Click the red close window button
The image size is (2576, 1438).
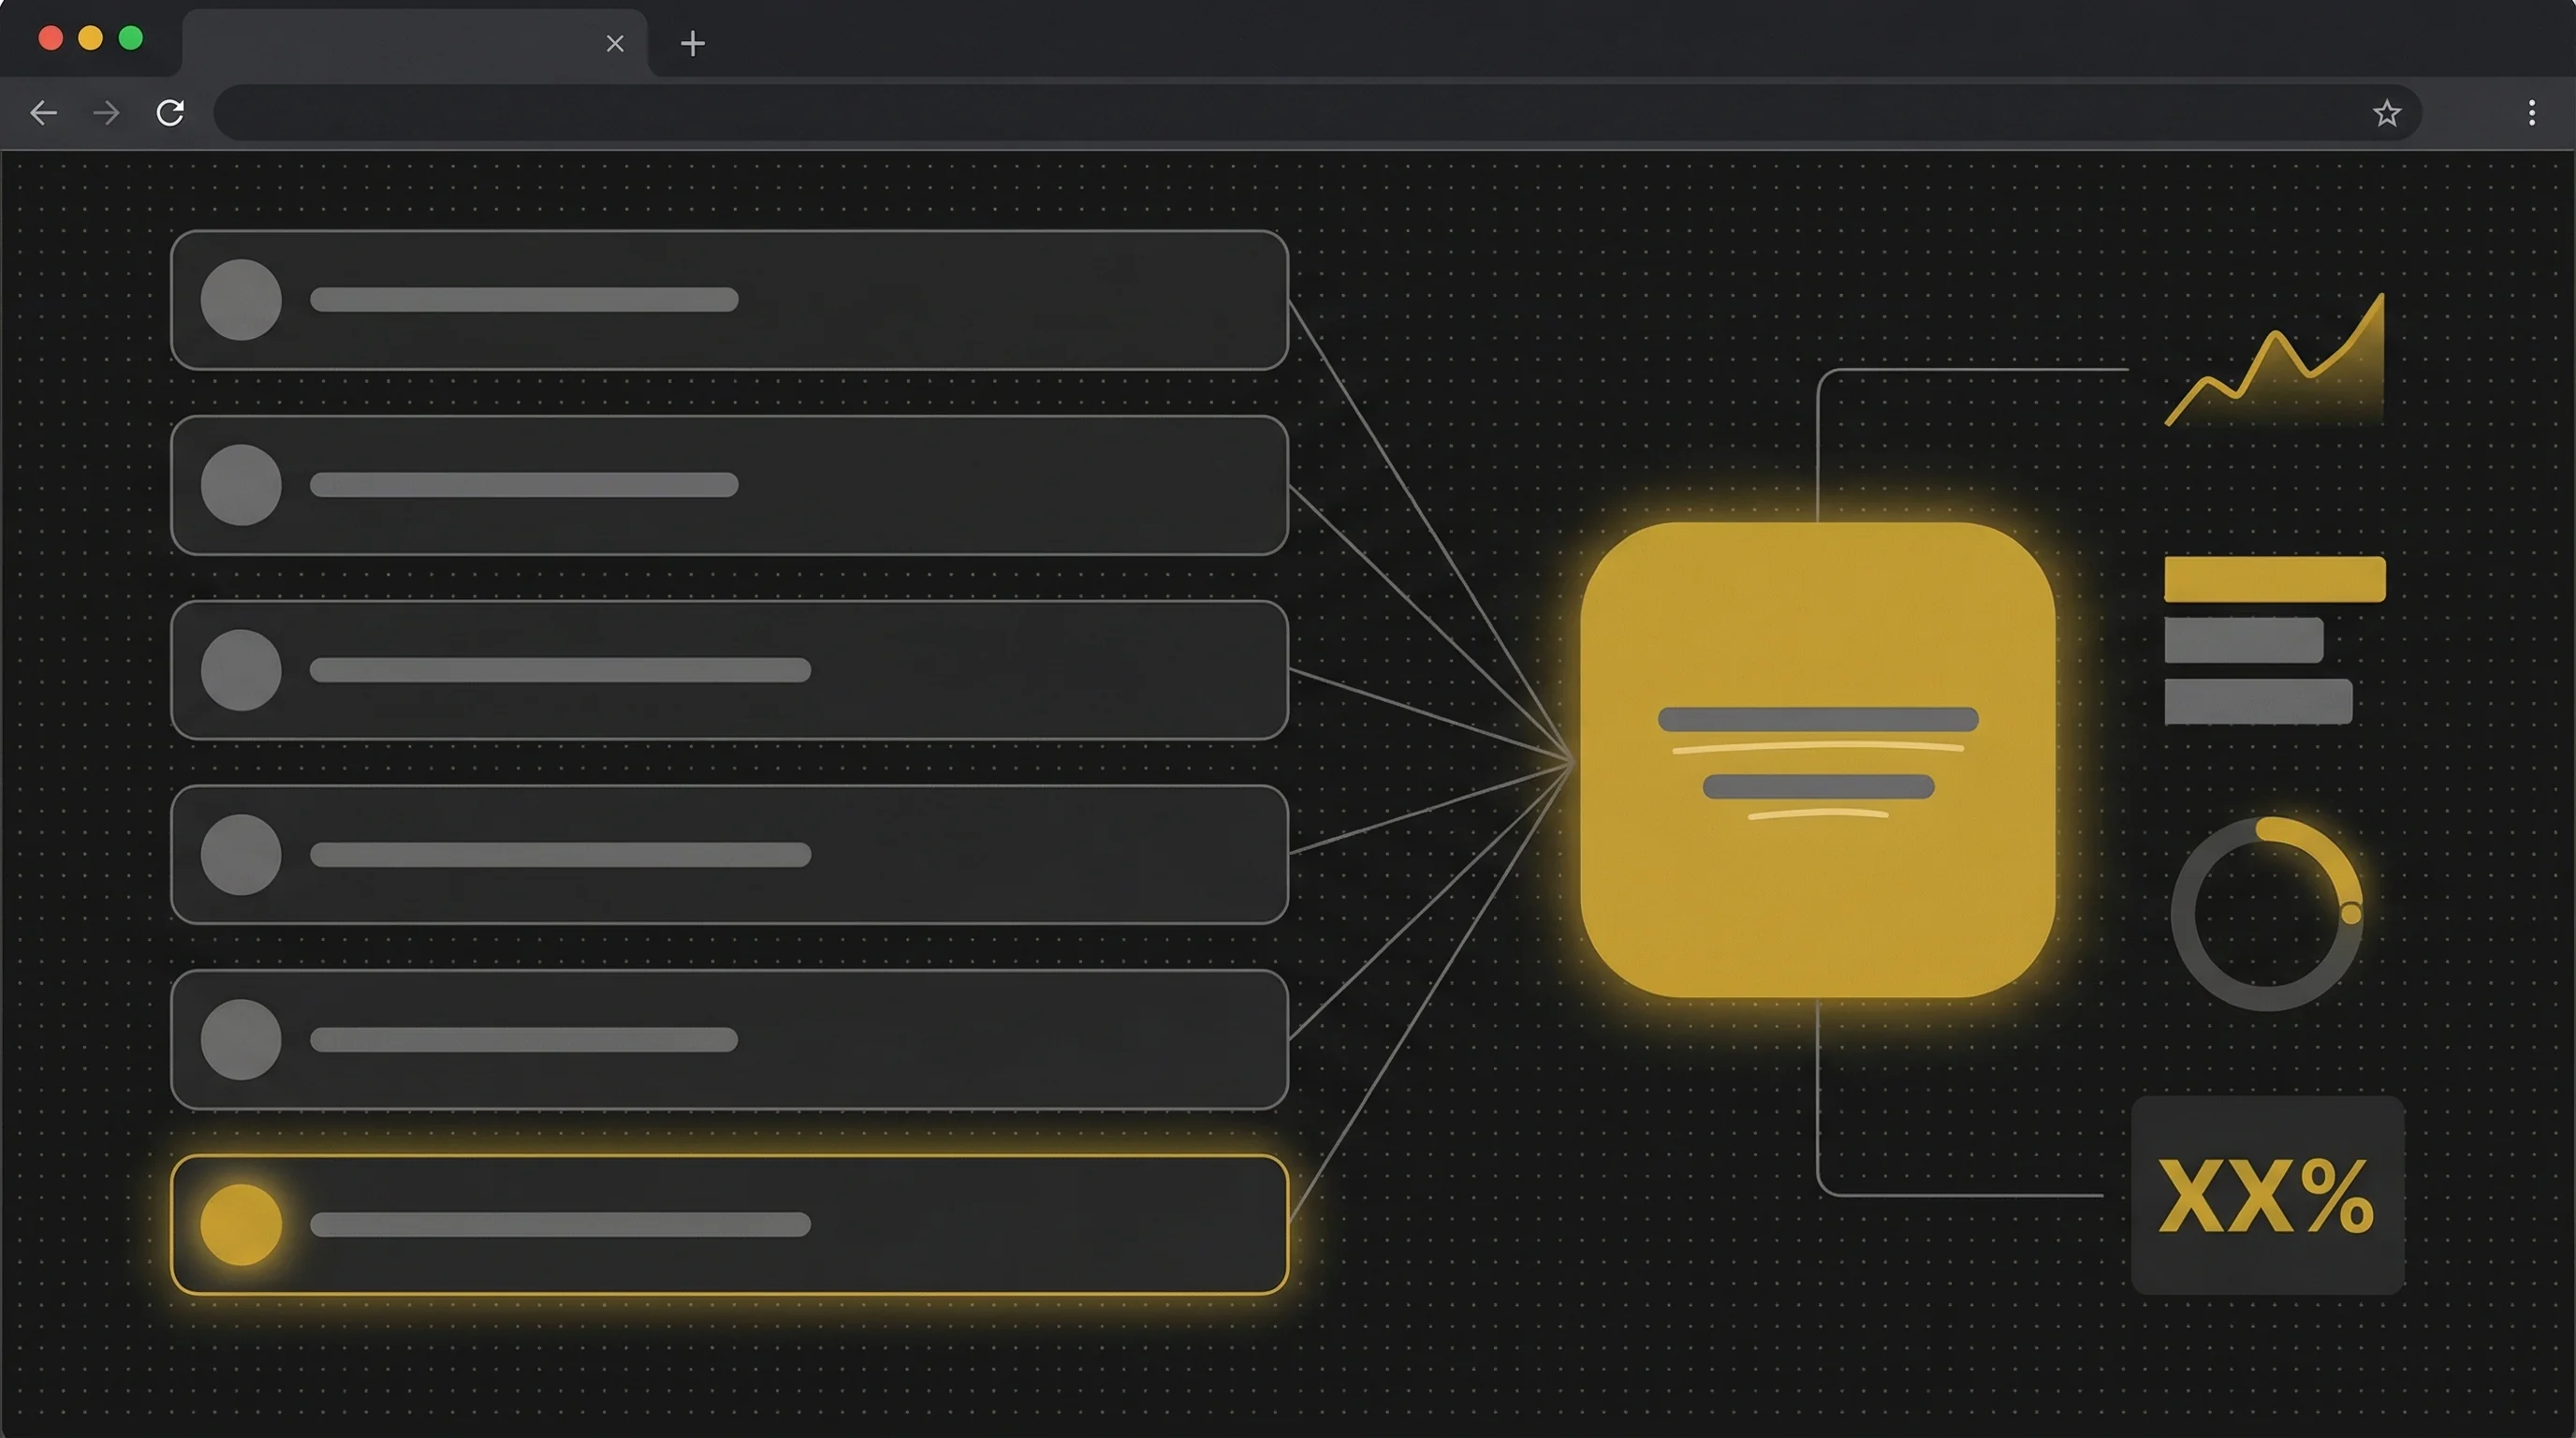(50, 38)
